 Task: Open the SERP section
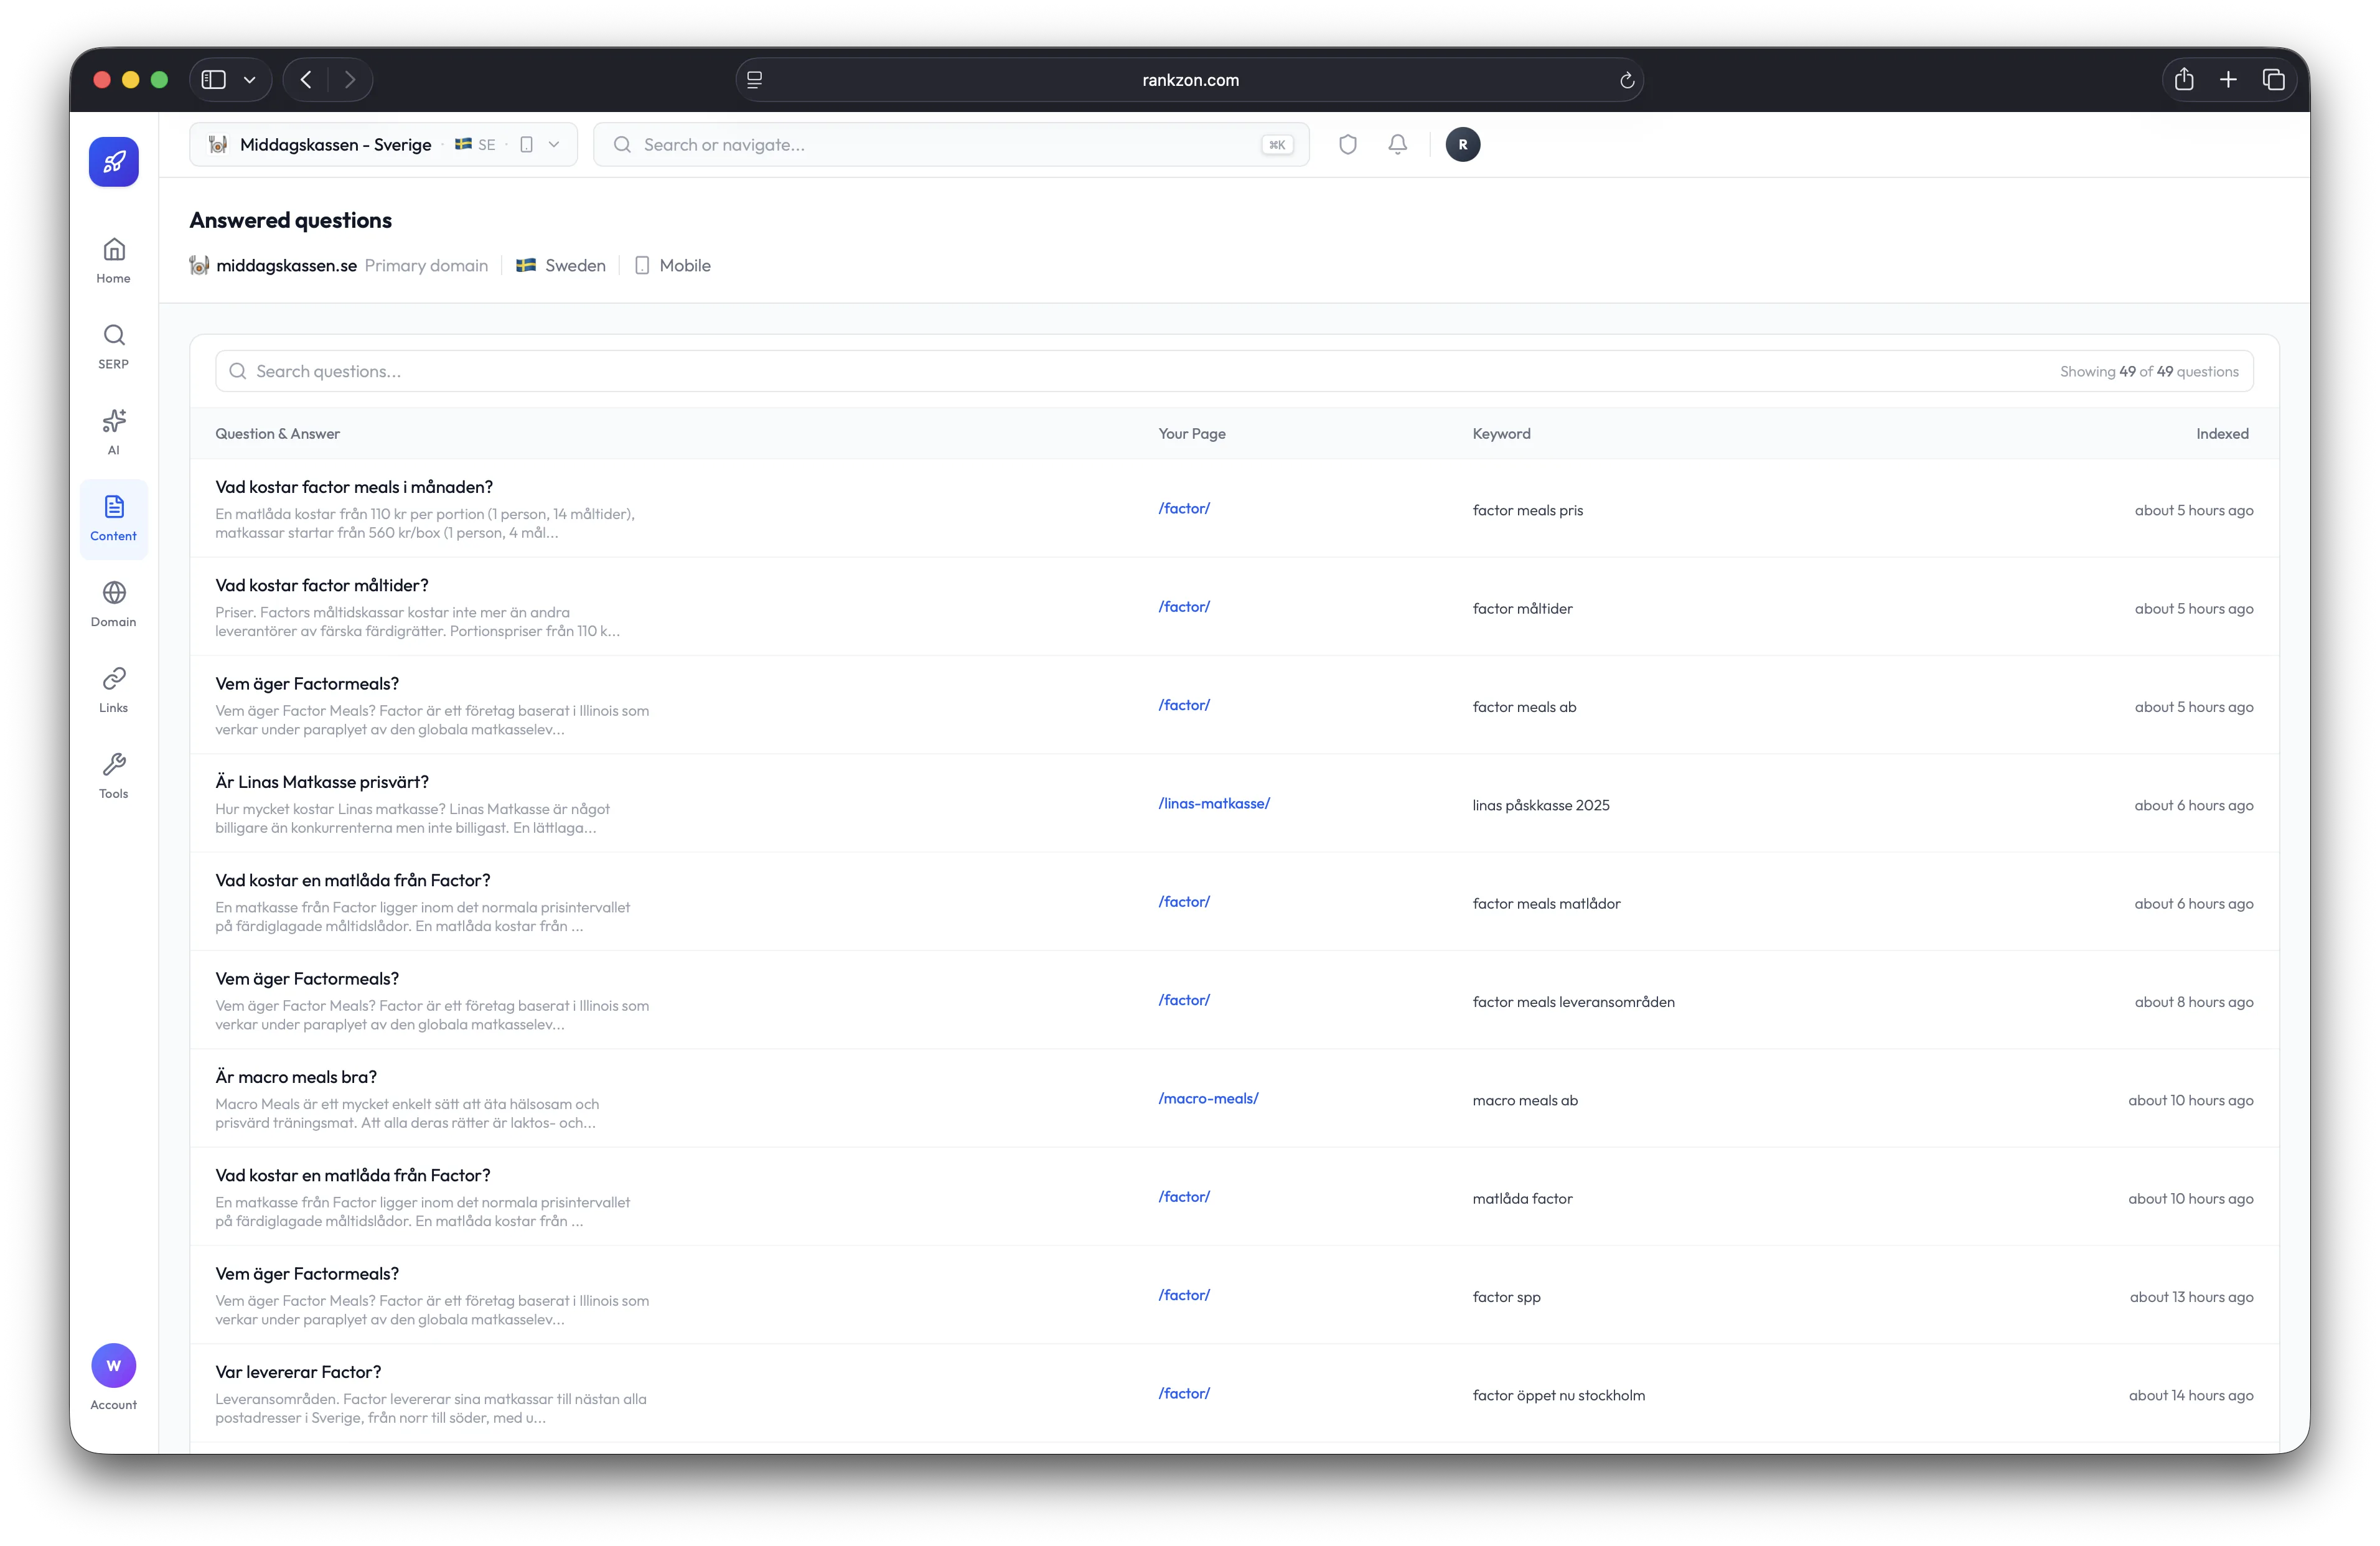(114, 346)
